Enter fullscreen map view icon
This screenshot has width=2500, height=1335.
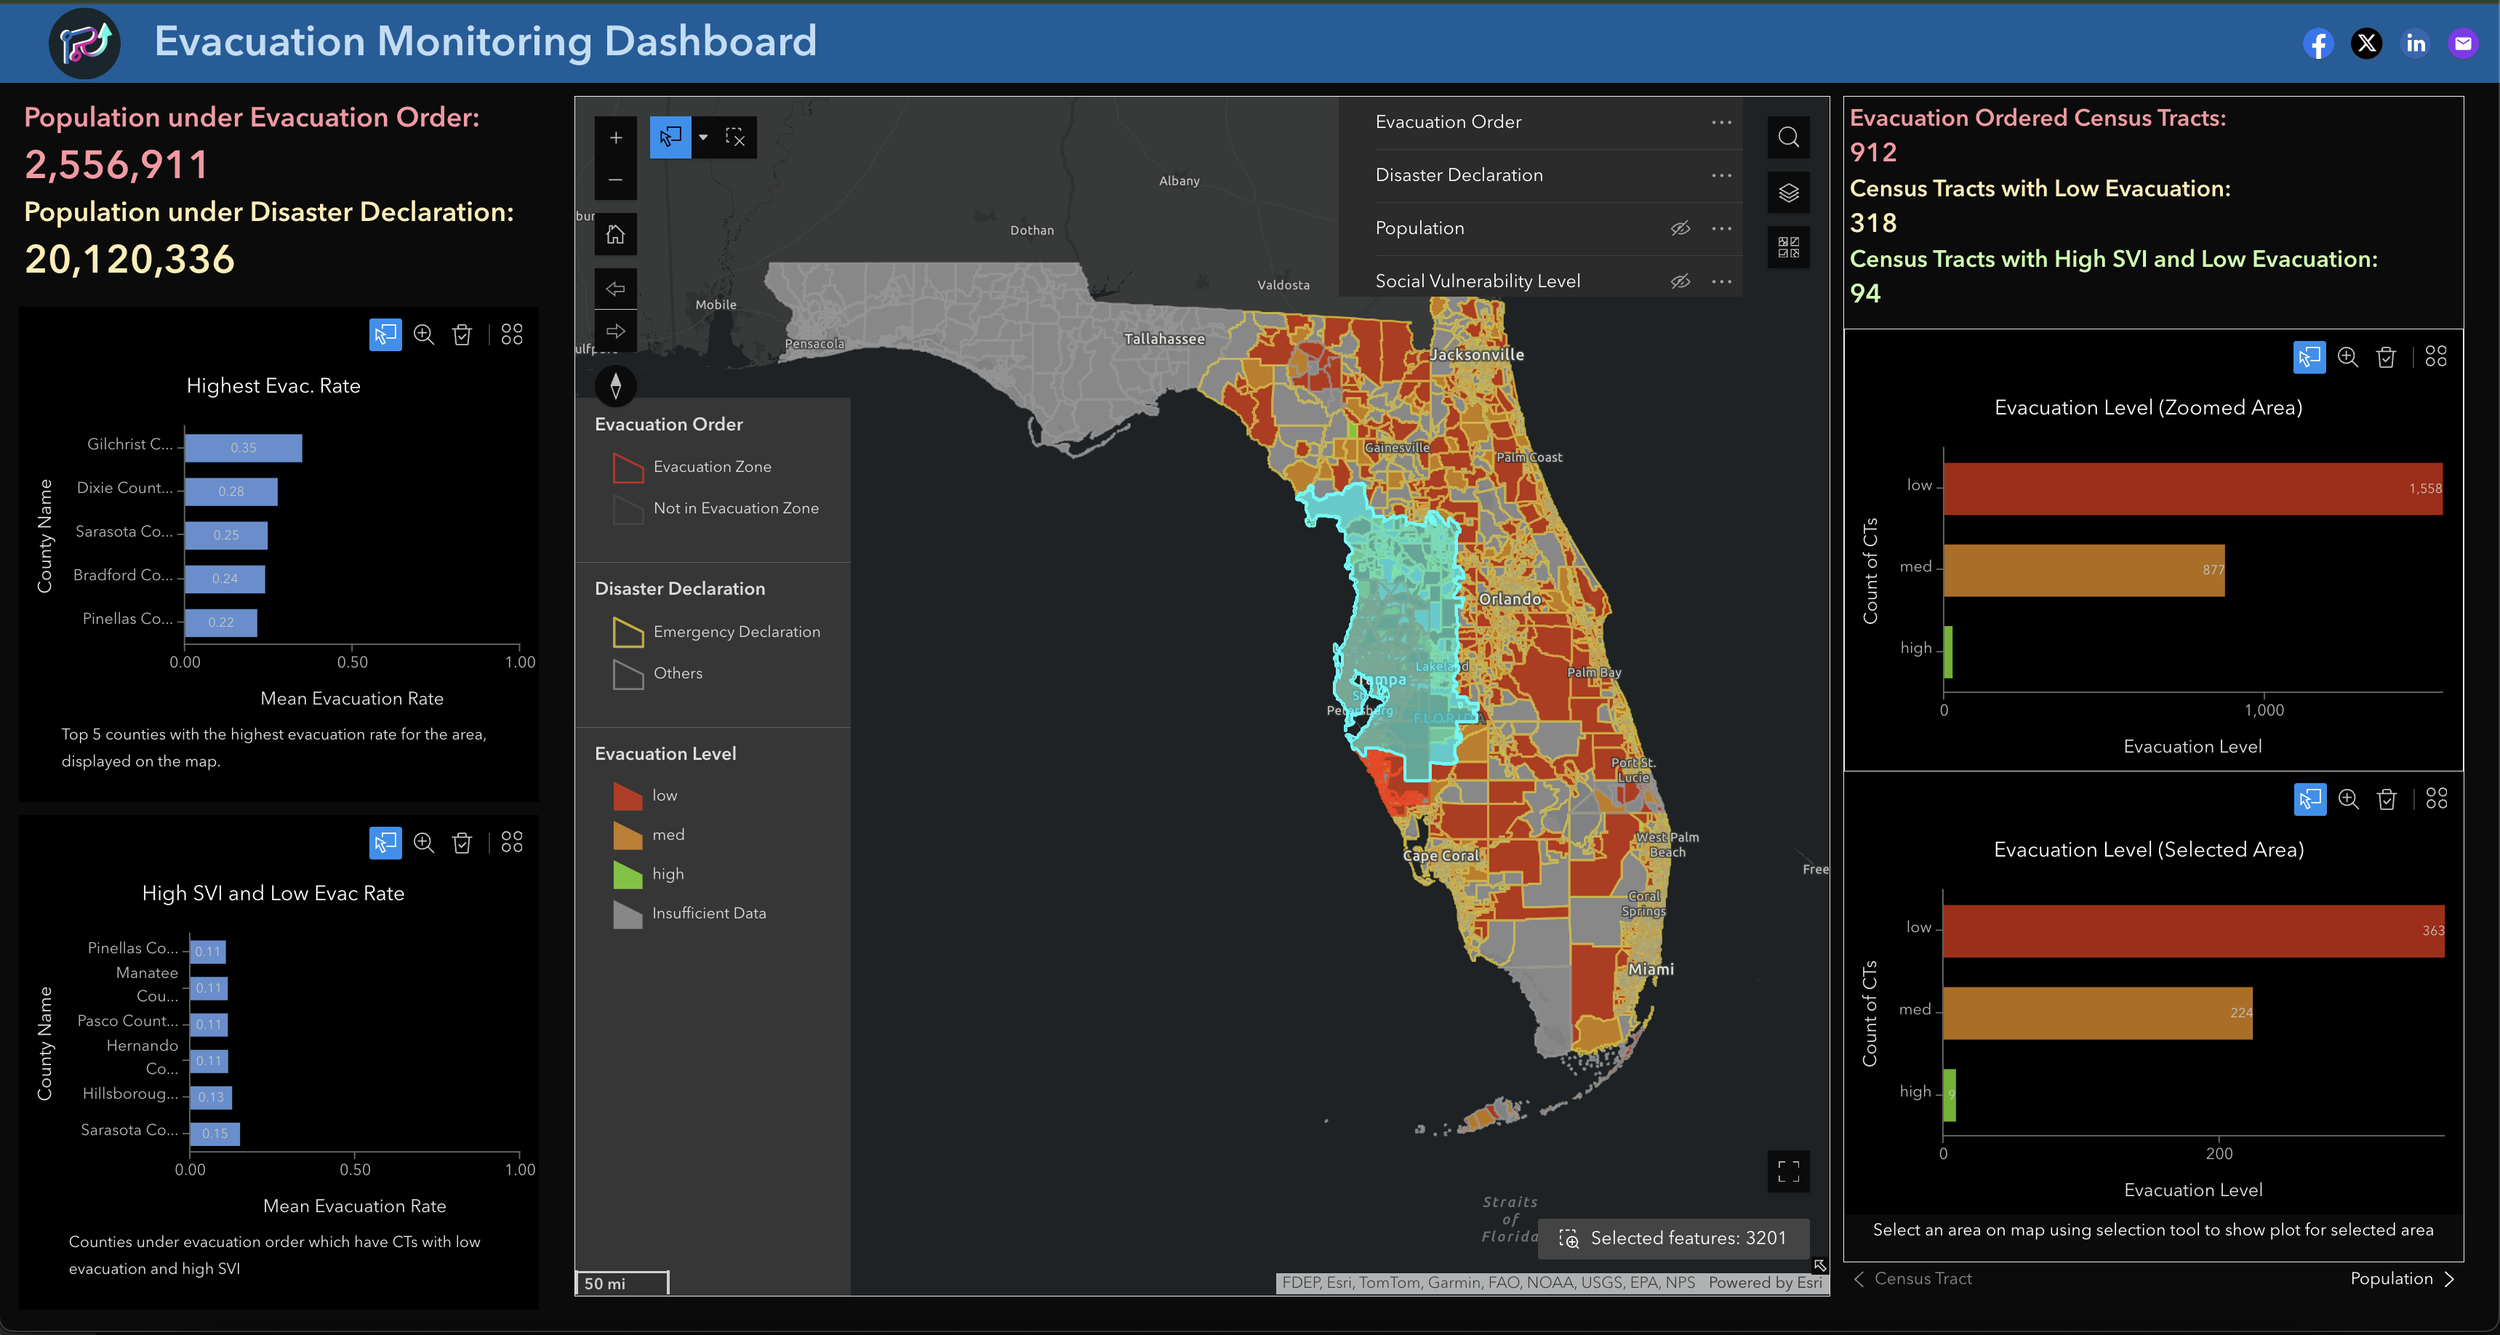(x=1788, y=1171)
